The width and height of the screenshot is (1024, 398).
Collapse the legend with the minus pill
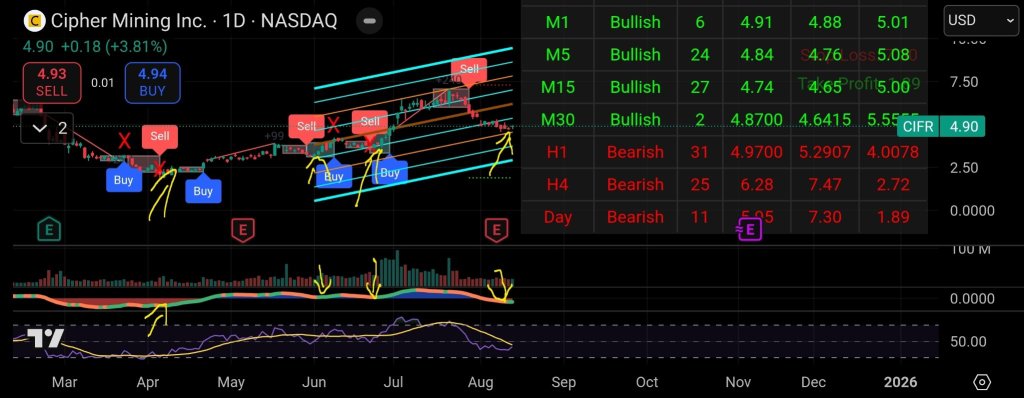(369, 21)
